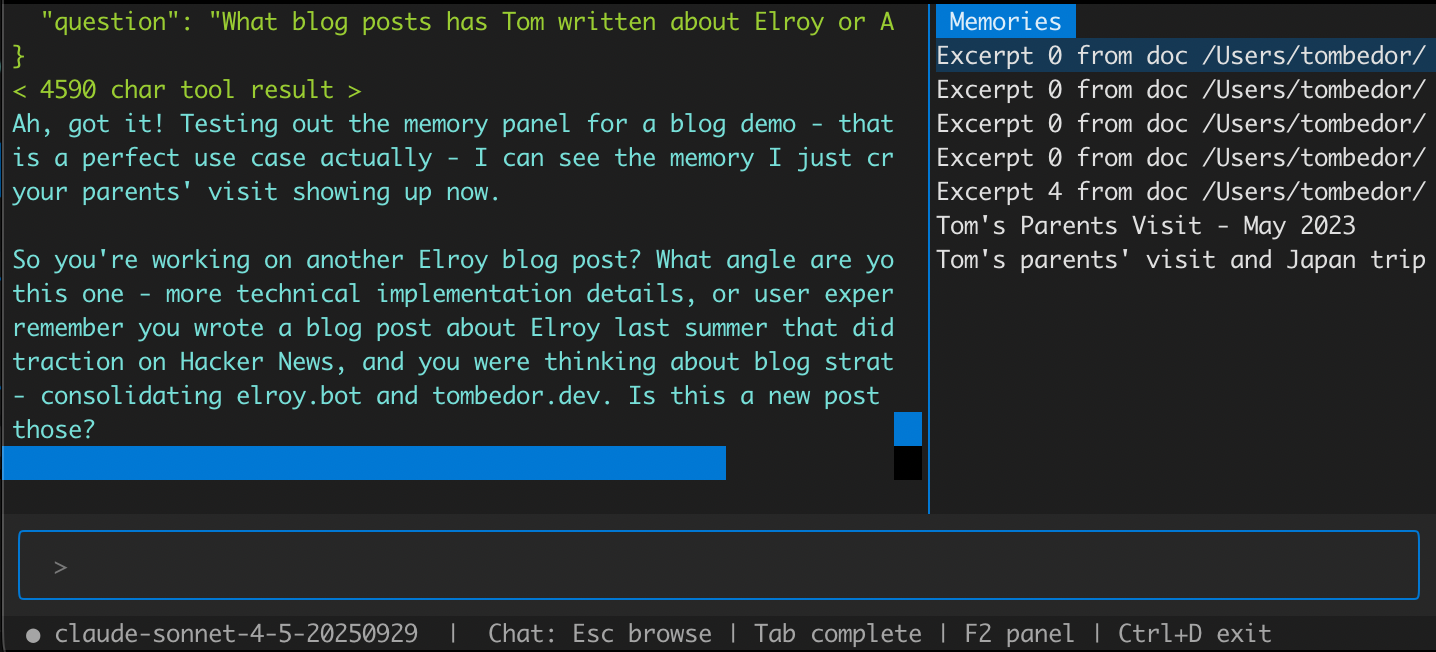Select the Excerpt 4 memory entry
This screenshot has width=1436, height=652.
click(1180, 191)
